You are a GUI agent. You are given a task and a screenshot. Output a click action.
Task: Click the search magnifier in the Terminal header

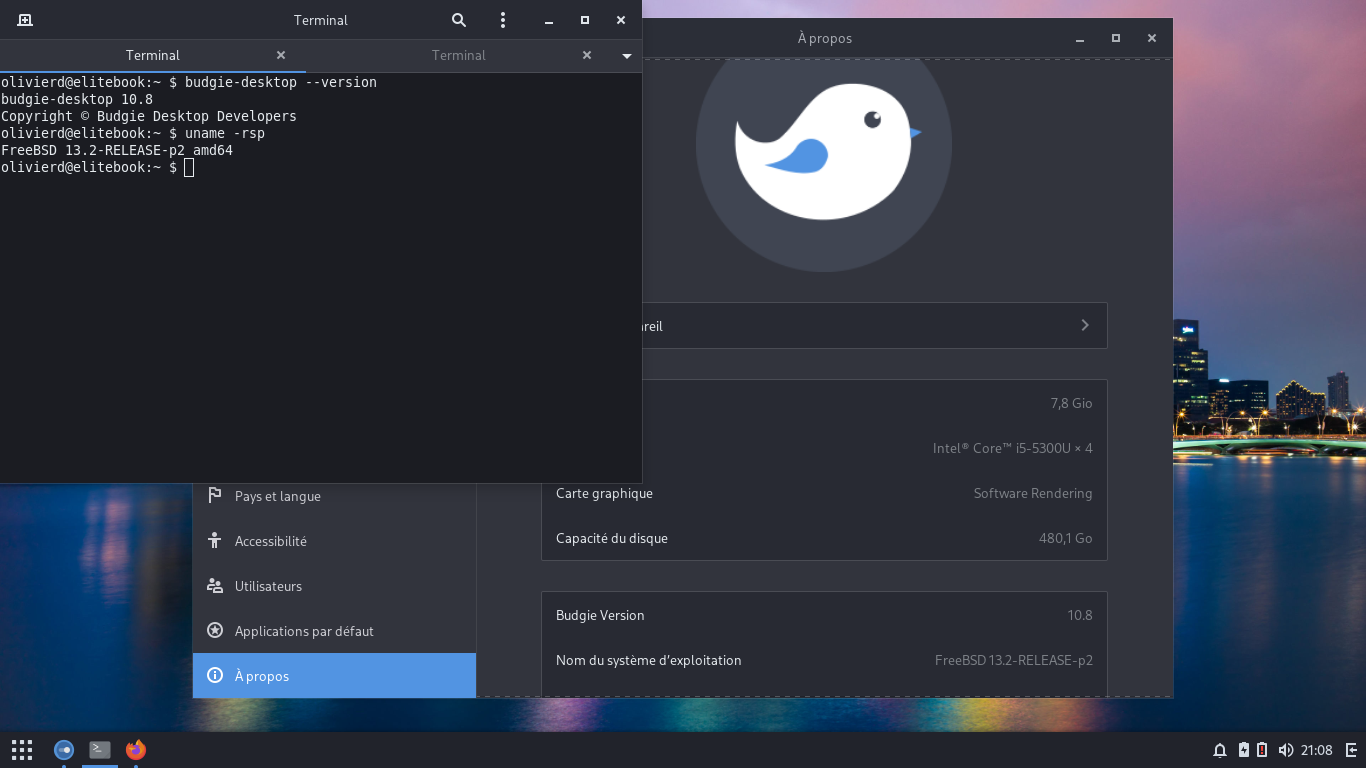[x=459, y=20]
